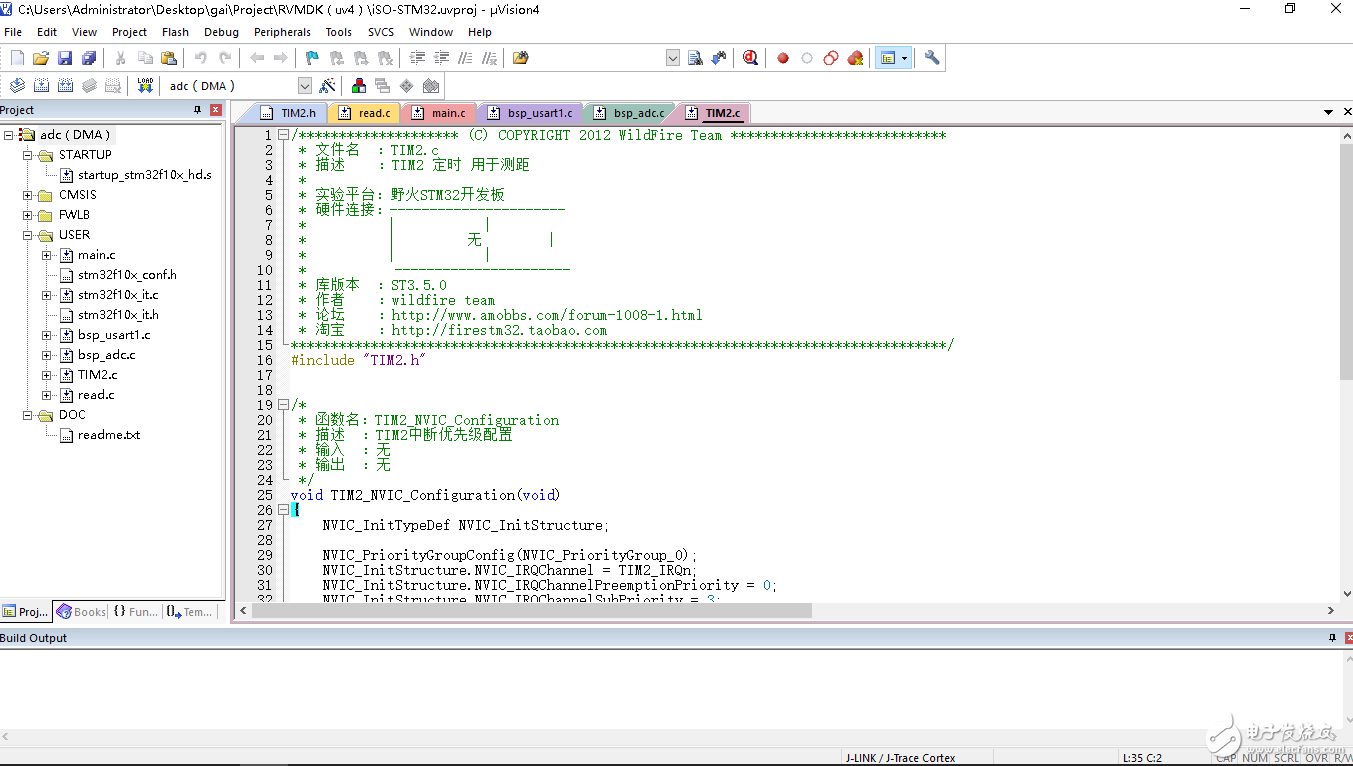Image resolution: width=1353 pixels, height=766 pixels.
Task: Expand main.c in the project tree
Action: pos(47,255)
